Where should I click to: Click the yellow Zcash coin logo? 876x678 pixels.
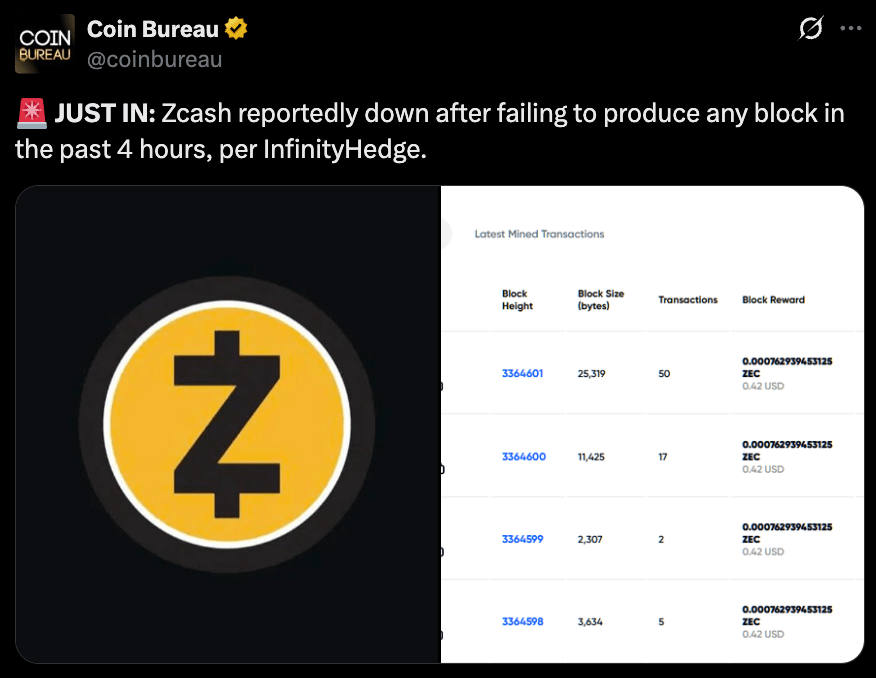pos(227,424)
